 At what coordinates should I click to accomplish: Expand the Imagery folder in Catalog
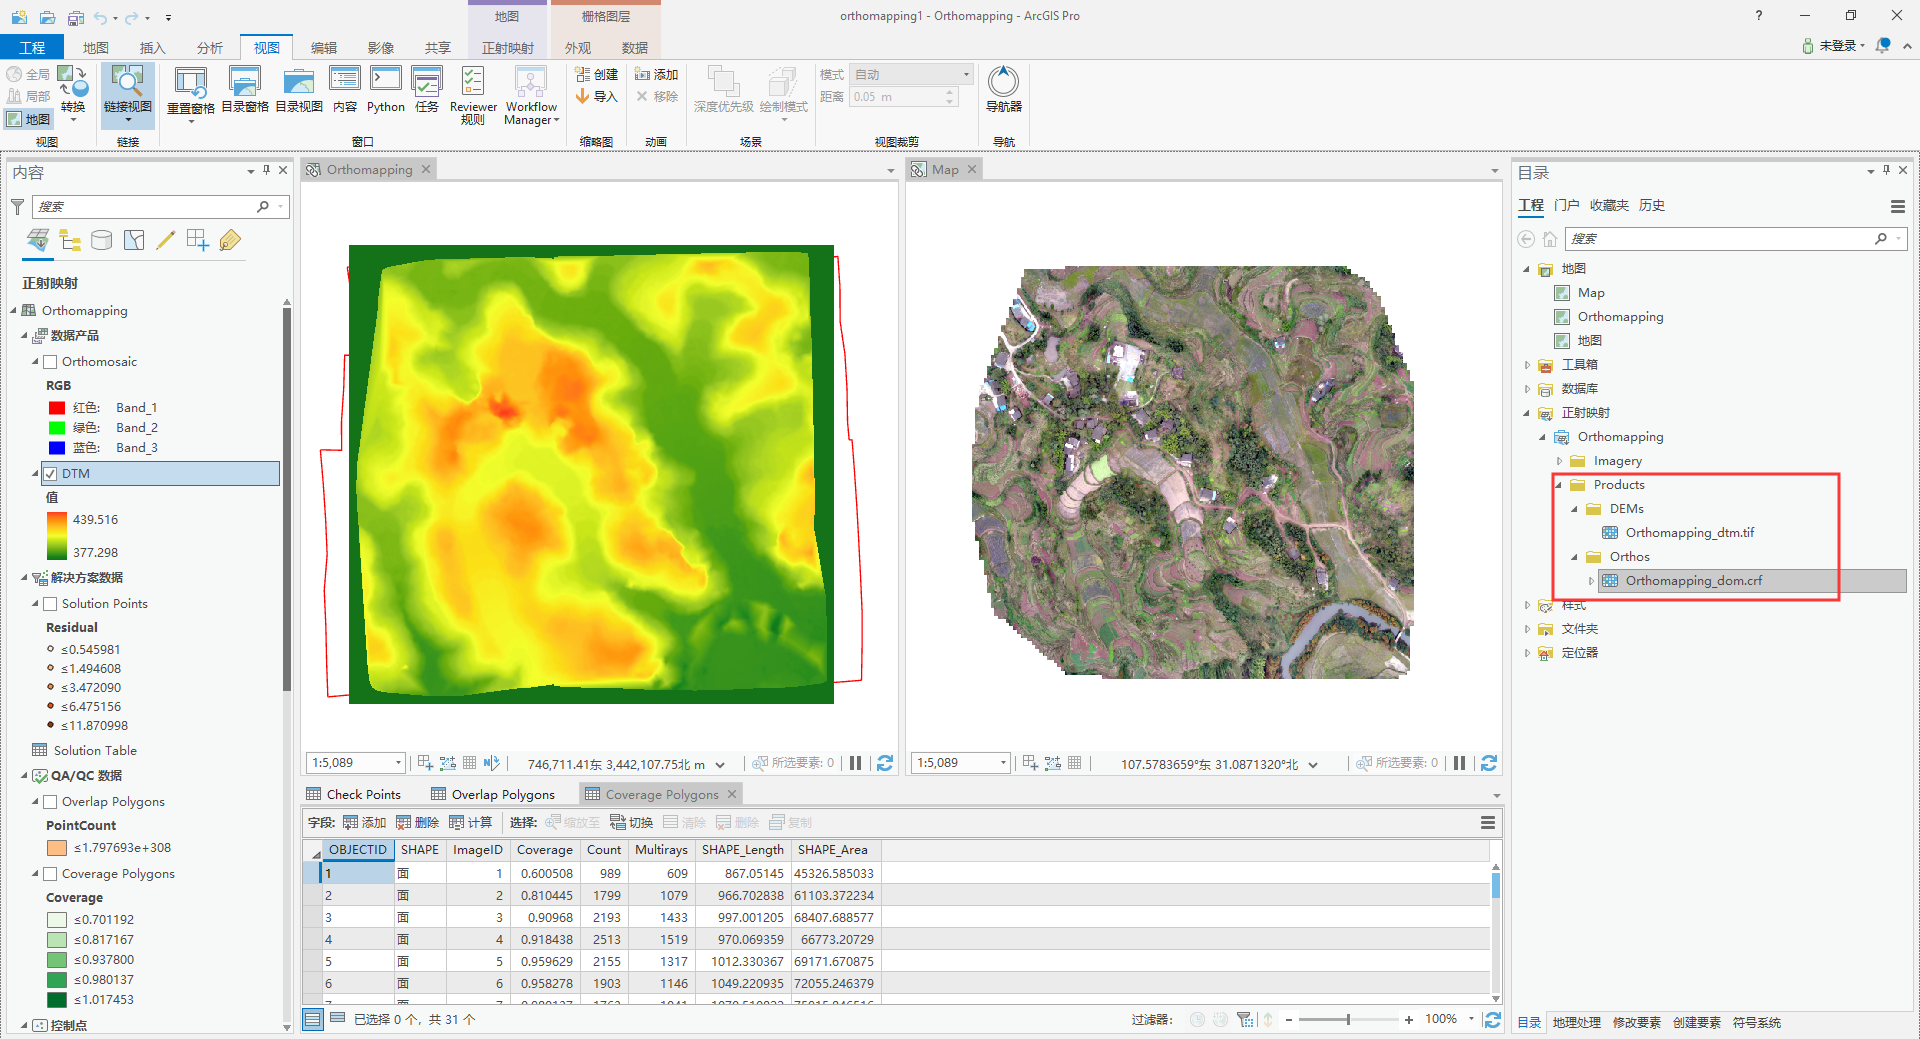[x=1560, y=460]
